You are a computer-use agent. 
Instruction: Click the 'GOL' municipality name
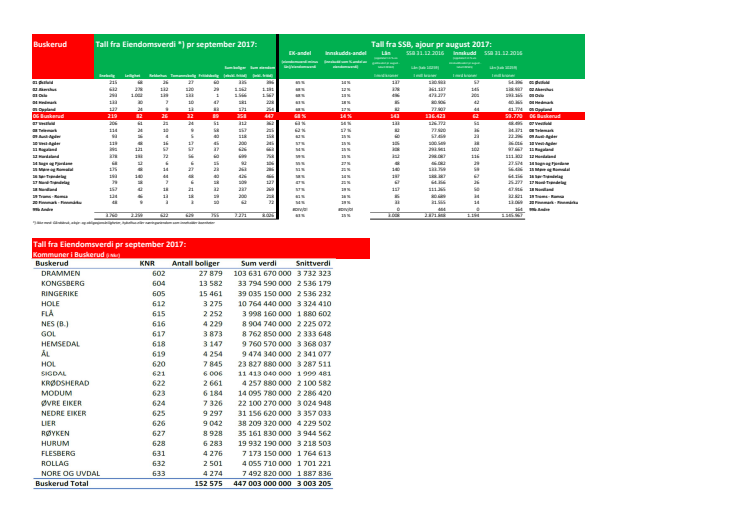49,334
